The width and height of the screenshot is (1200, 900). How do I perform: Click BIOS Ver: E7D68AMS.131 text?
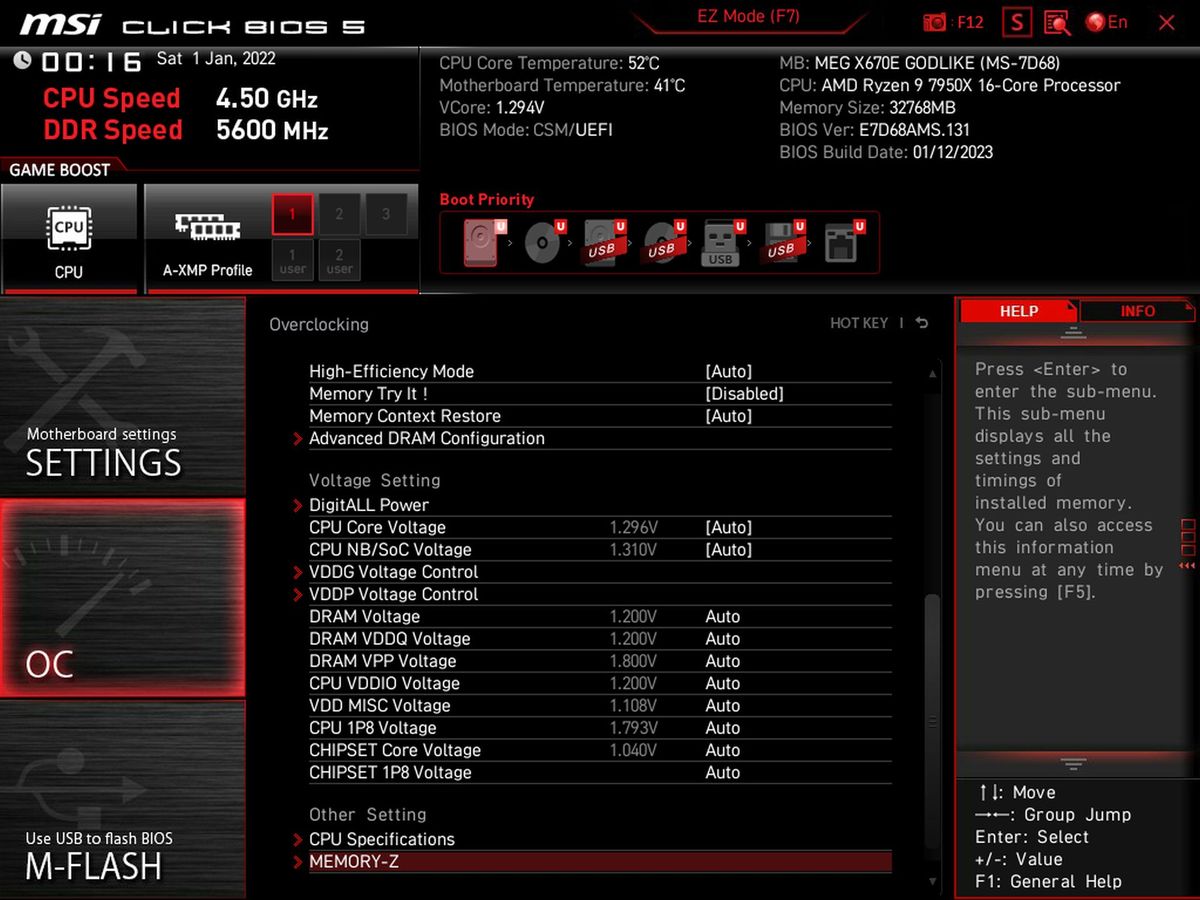click(x=874, y=130)
